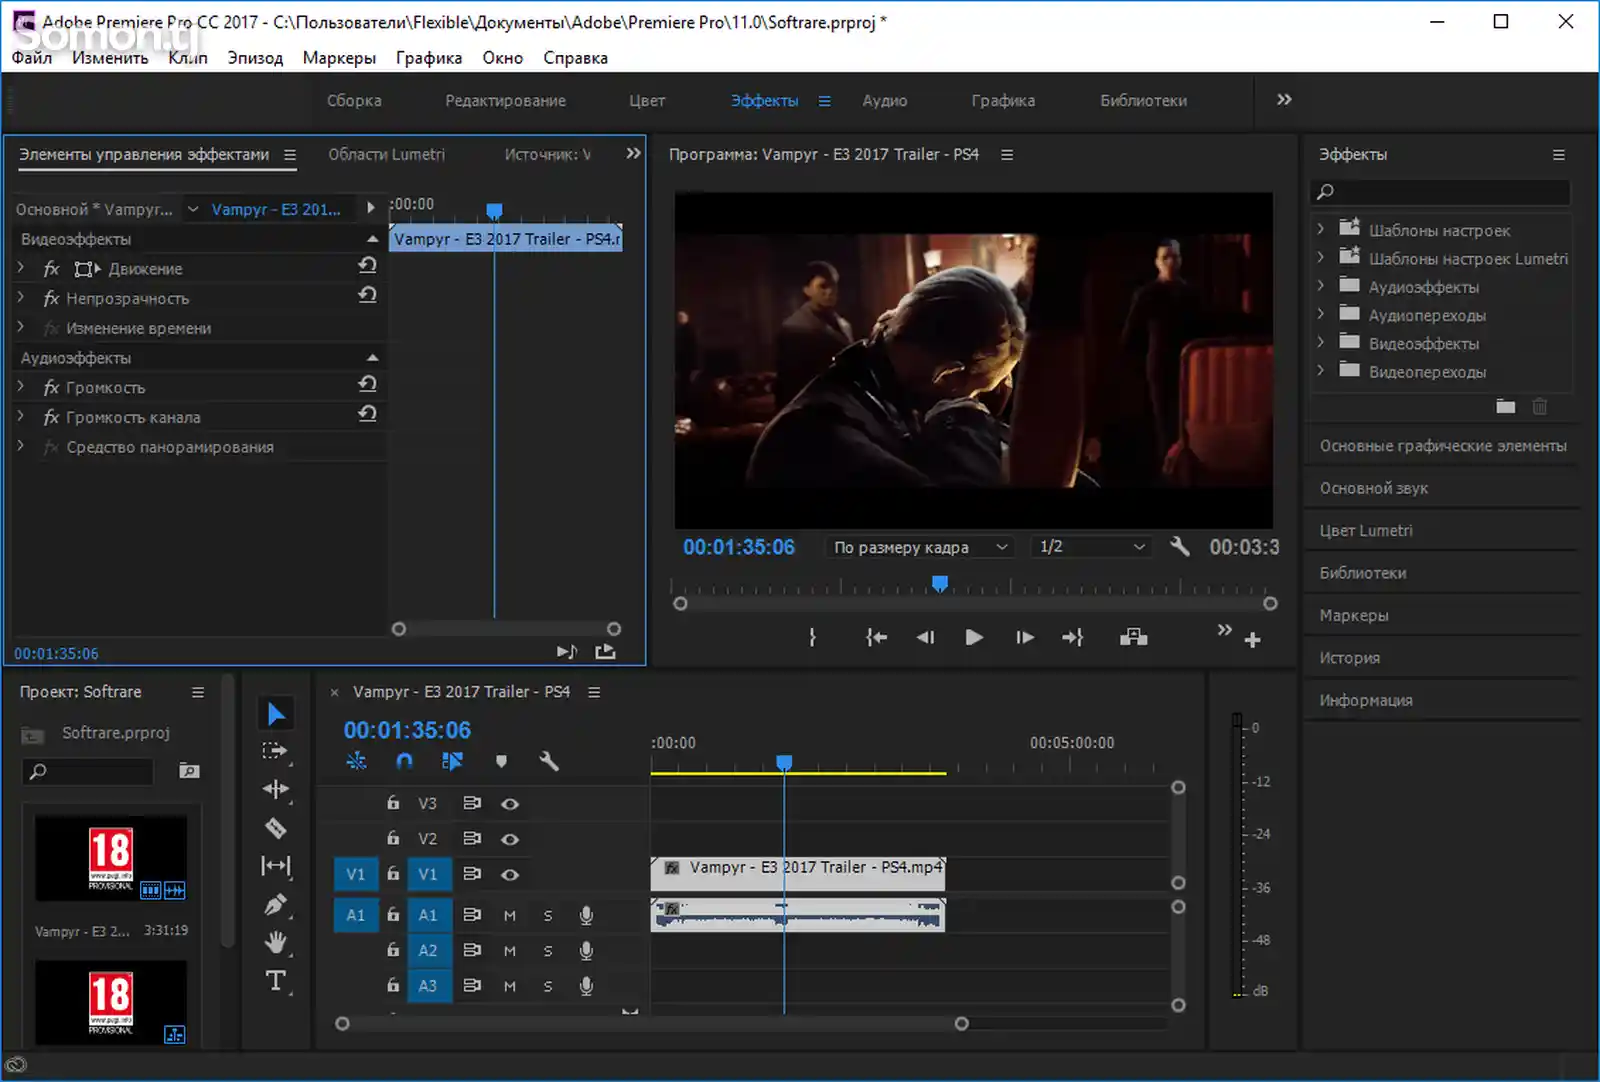Viewport: 1600px width, 1082px height.
Task: Open the Маркеры menu
Action: [339, 58]
